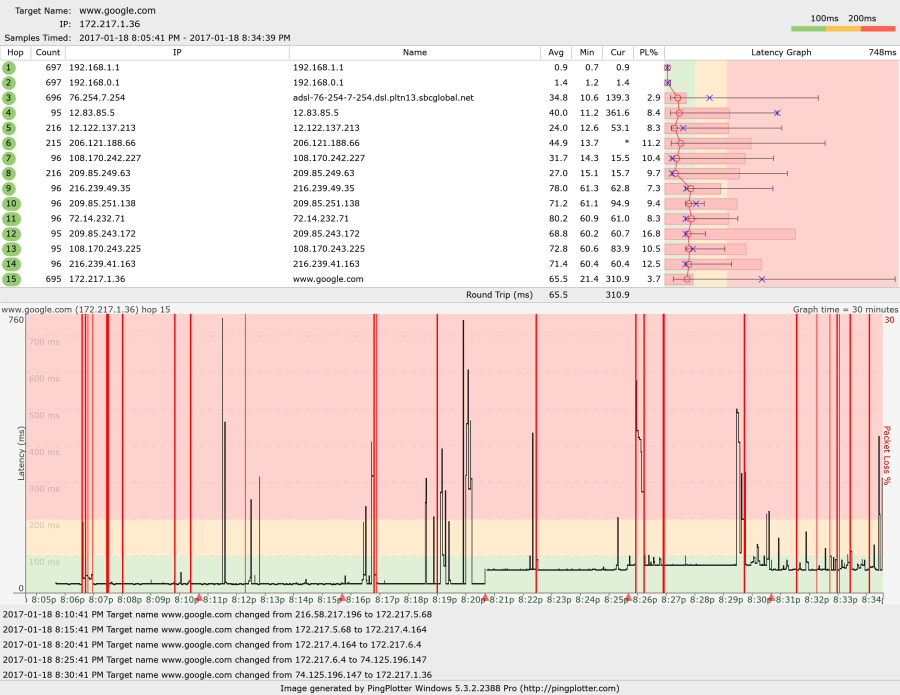Click the hop 12 green badge

point(9,234)
